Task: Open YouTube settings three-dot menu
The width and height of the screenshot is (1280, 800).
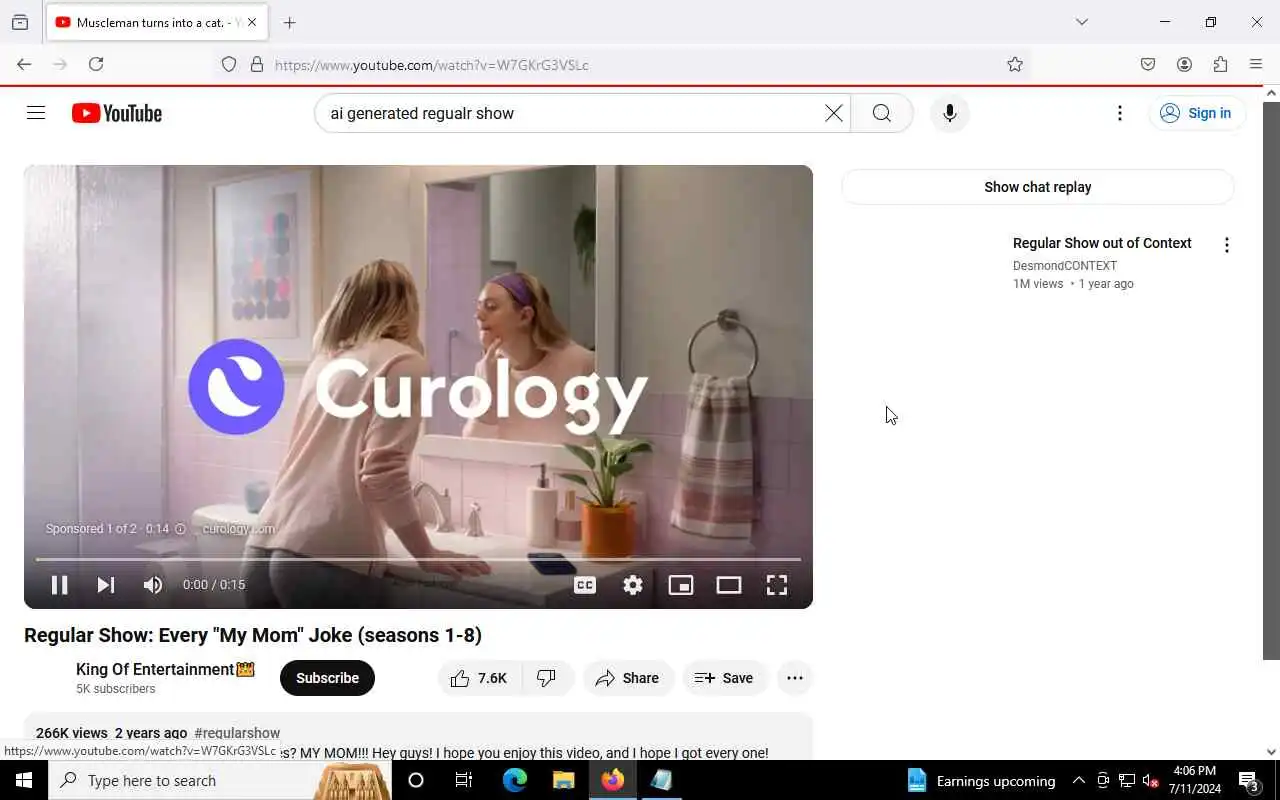Action: [x=1119, y=113]
